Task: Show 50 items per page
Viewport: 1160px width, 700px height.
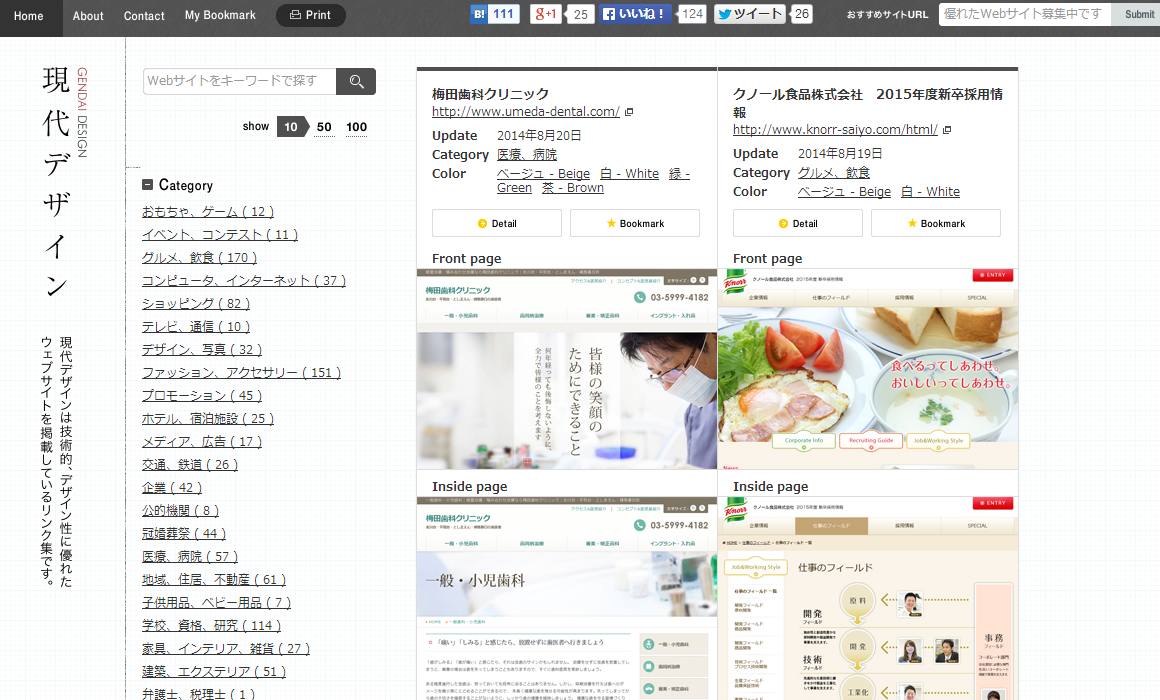Action: pos(324,127)
